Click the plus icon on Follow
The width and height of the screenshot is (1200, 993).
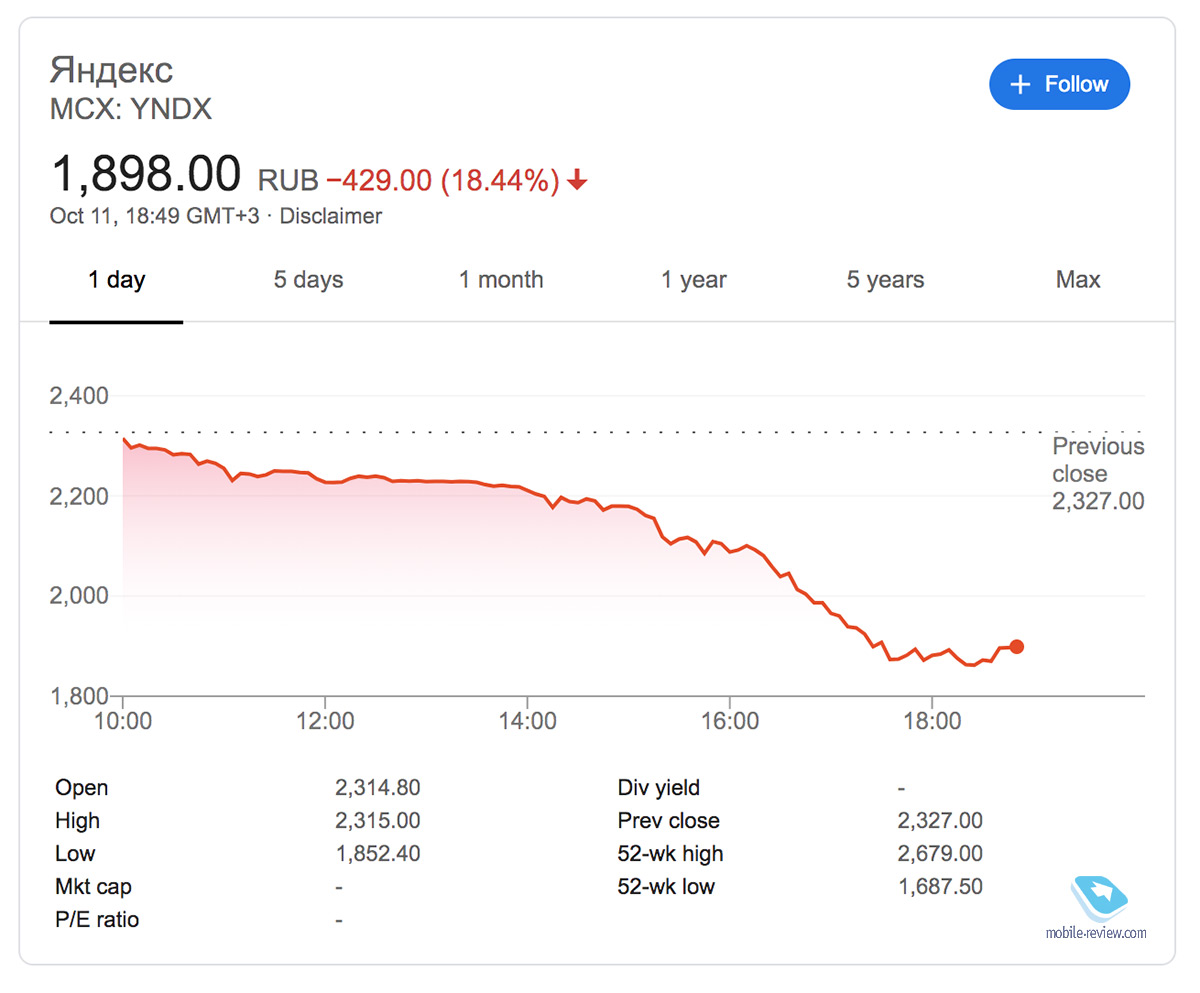pos(1020,85)
